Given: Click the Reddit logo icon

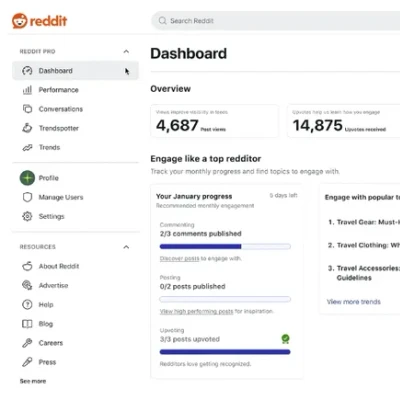Looking at the screenshot, I should [19, 21].
